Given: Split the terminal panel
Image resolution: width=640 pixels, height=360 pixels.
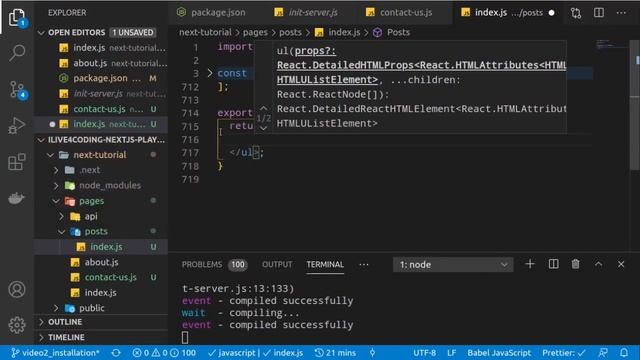Looking at the screenshot, I should 553,264.
